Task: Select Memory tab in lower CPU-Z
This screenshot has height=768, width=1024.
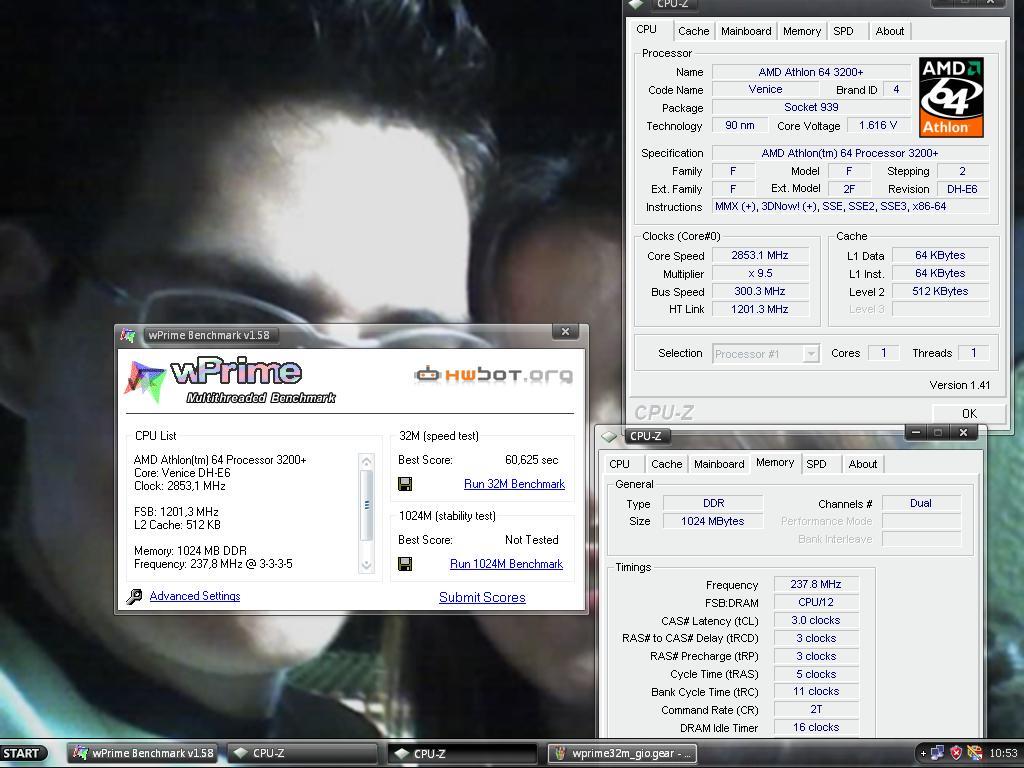Action: click(x=775, y=462)
